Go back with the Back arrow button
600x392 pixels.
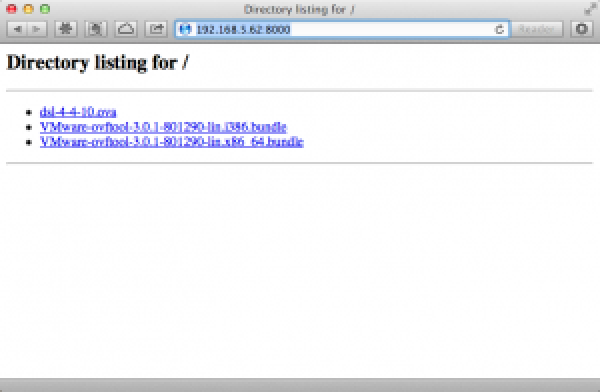[17, 29]
